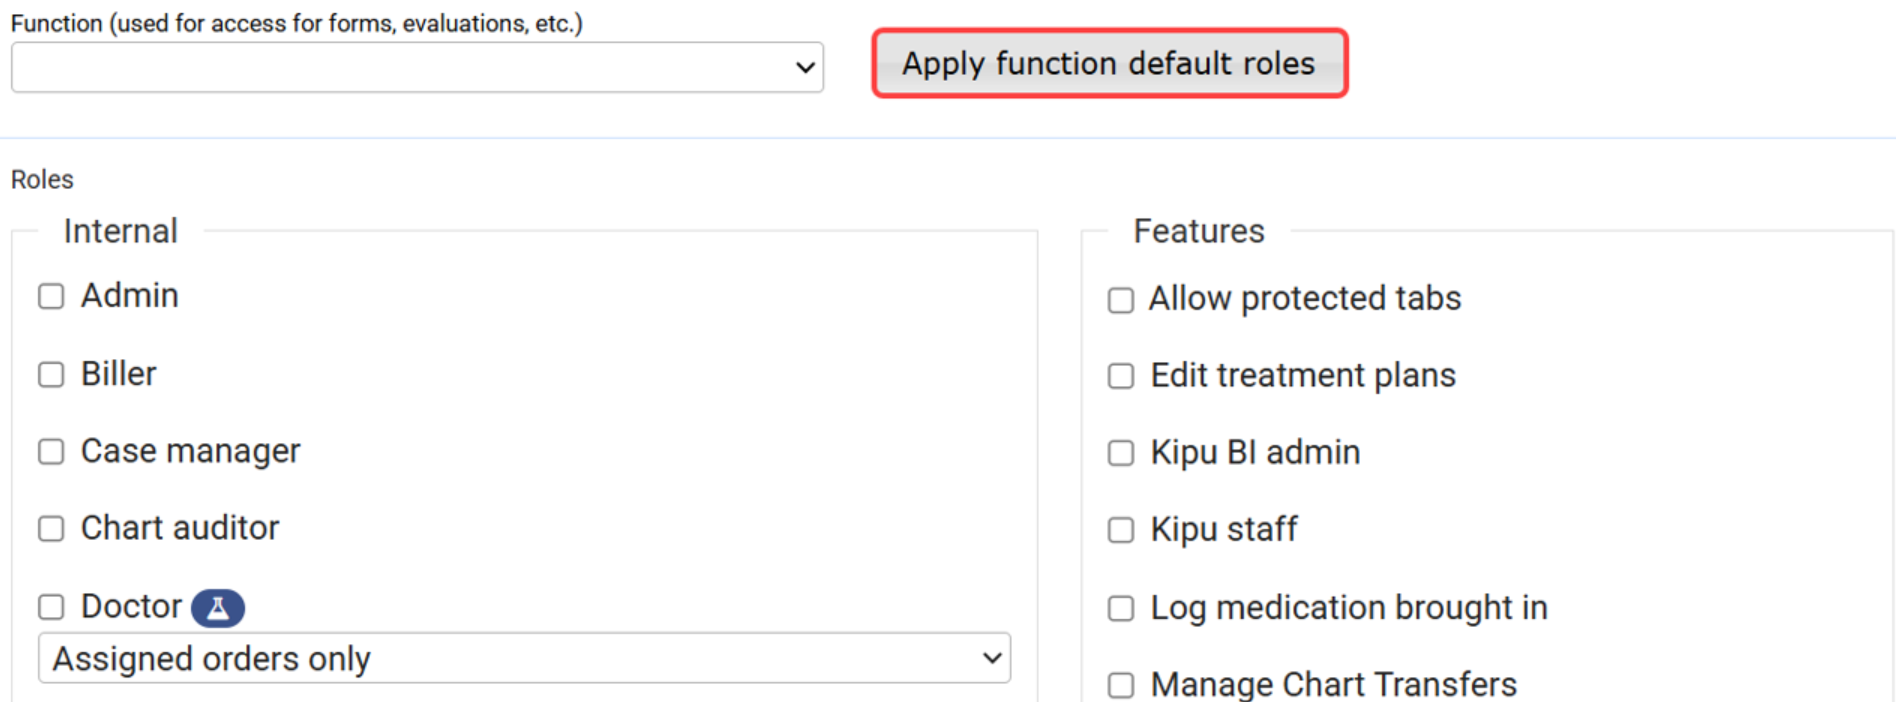Viewport: 1896px width, 702px height.
Task: Check the Biller role
Action: coord(51,375)
